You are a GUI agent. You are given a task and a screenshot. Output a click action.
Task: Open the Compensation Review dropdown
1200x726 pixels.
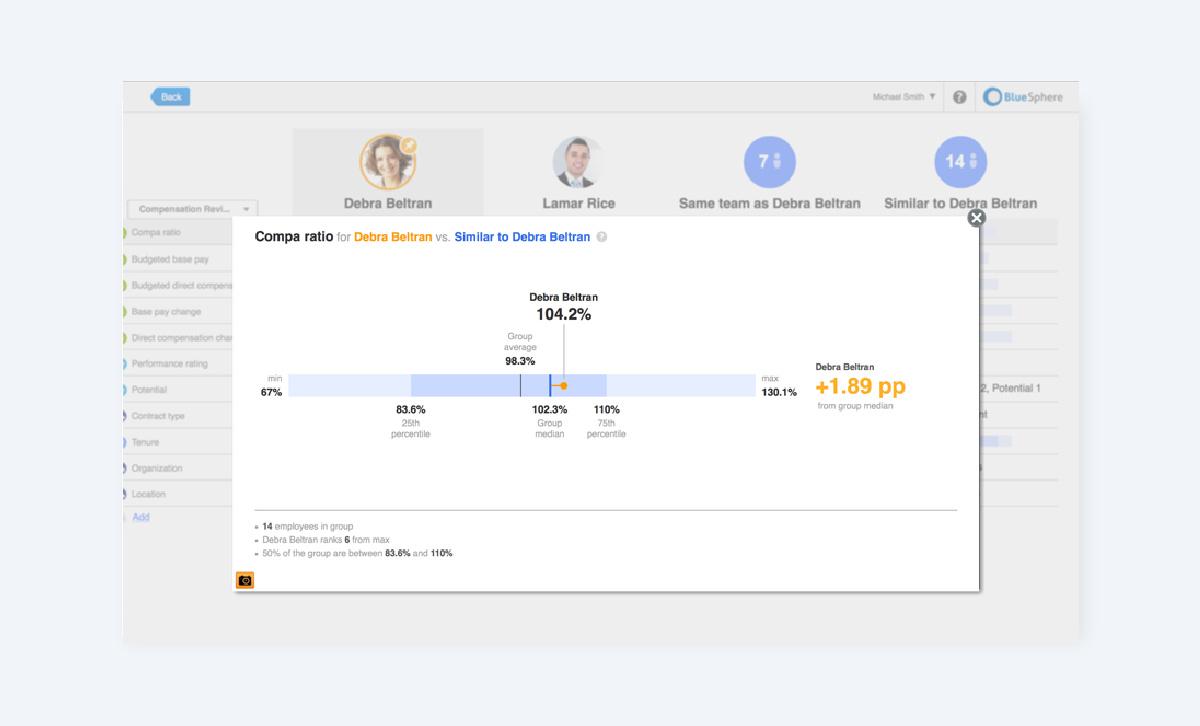coord(192,209)
